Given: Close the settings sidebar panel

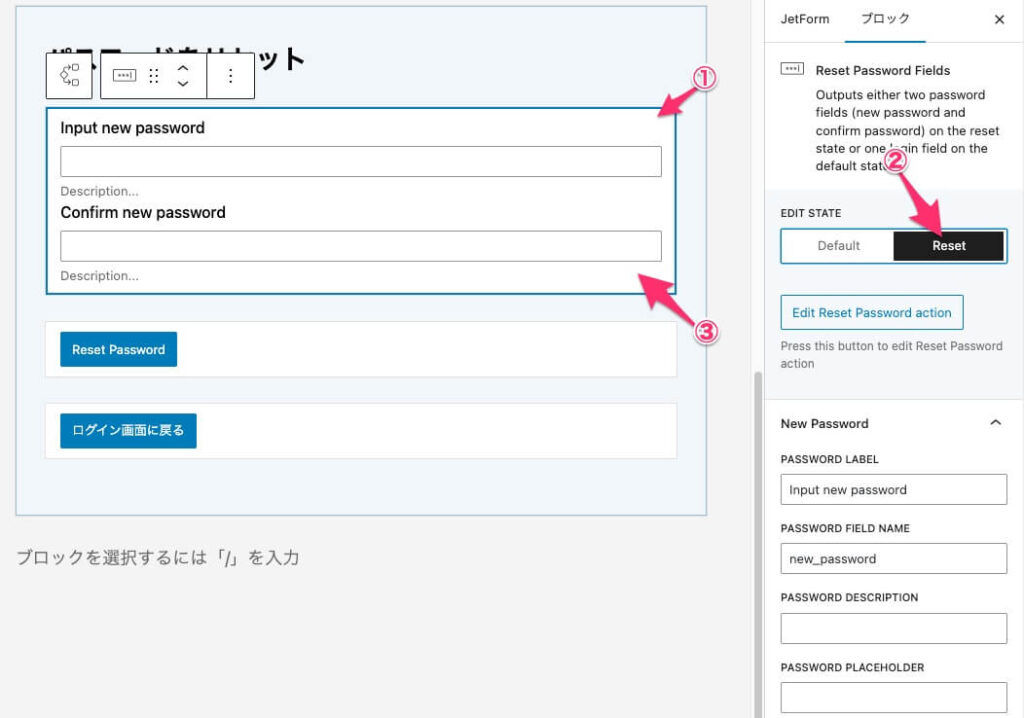Looking at the screenshot, I should [999, 20].
